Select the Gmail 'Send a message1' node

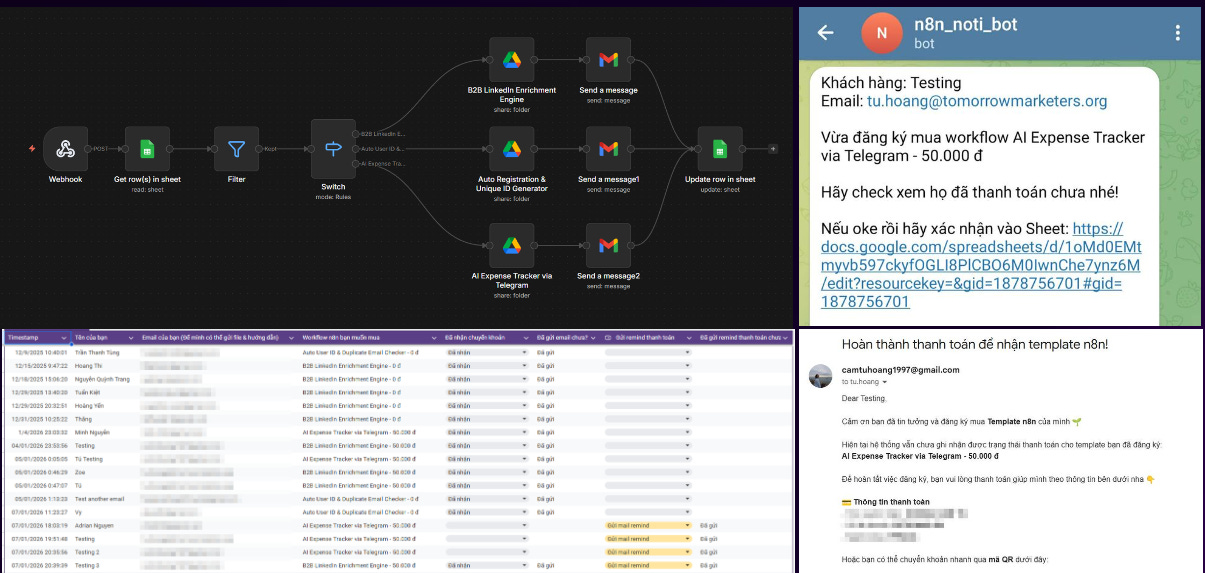click(608, 149)
